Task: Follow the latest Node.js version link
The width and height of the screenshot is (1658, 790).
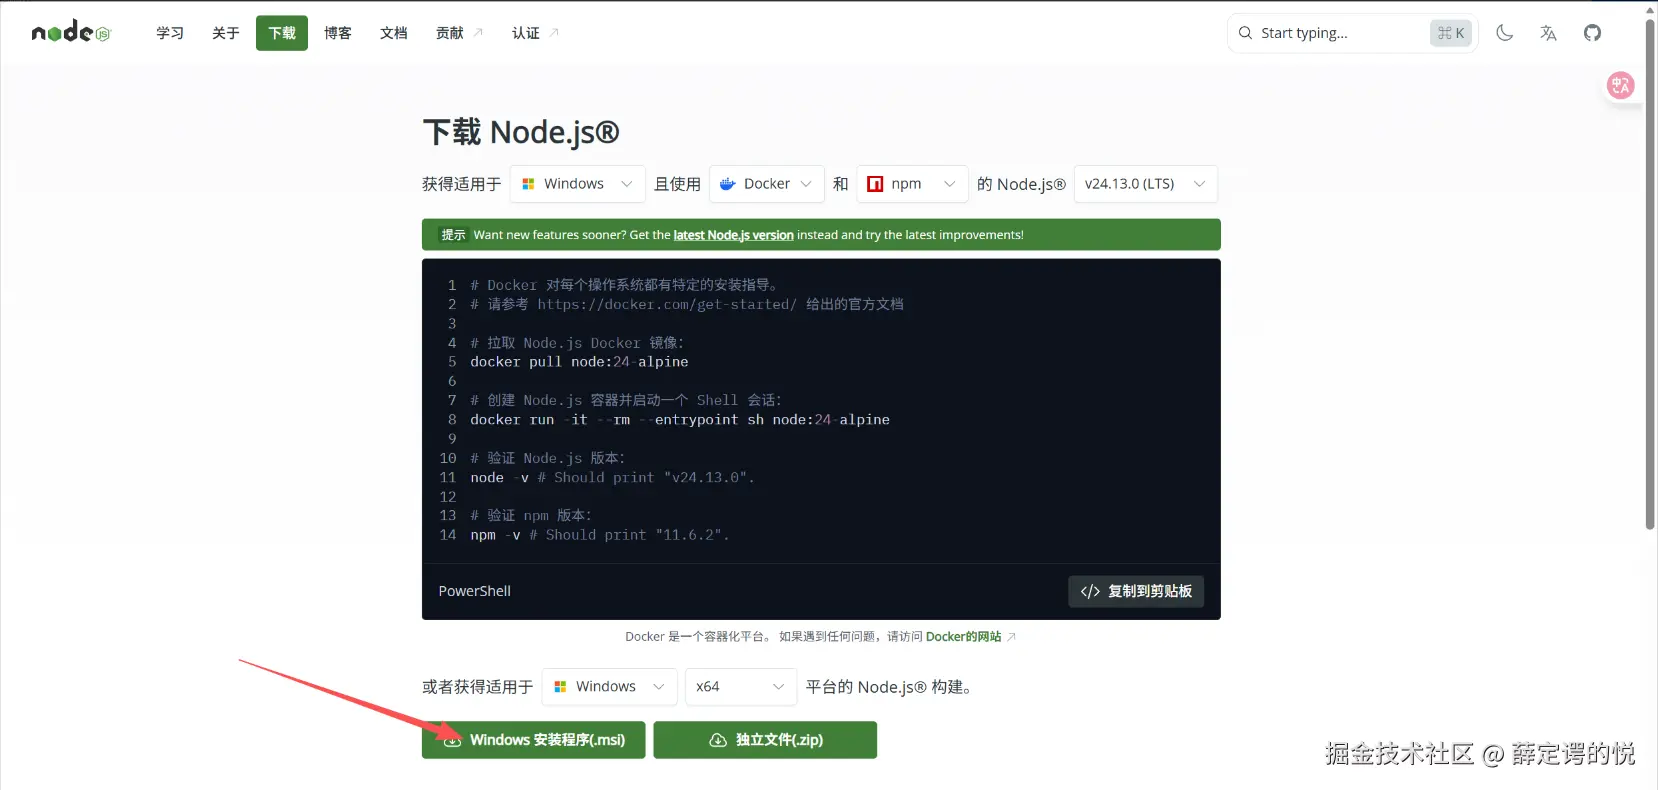Action: tap(733, 235)
